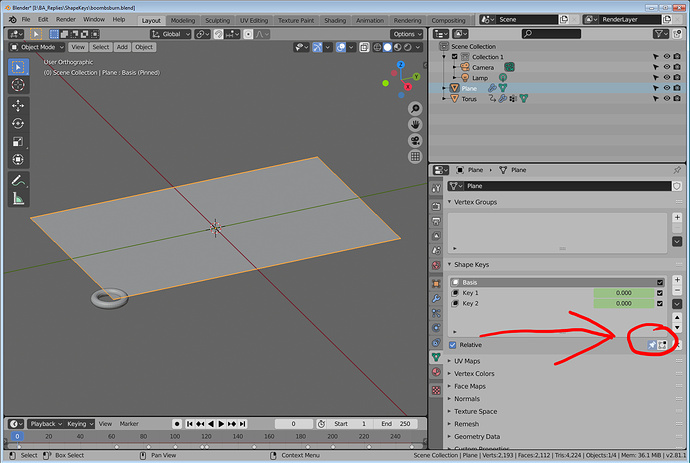Click the Key 1 value slider
This screenshot has height=463, width=690.
pyautogui.click(x=624, y=293)
